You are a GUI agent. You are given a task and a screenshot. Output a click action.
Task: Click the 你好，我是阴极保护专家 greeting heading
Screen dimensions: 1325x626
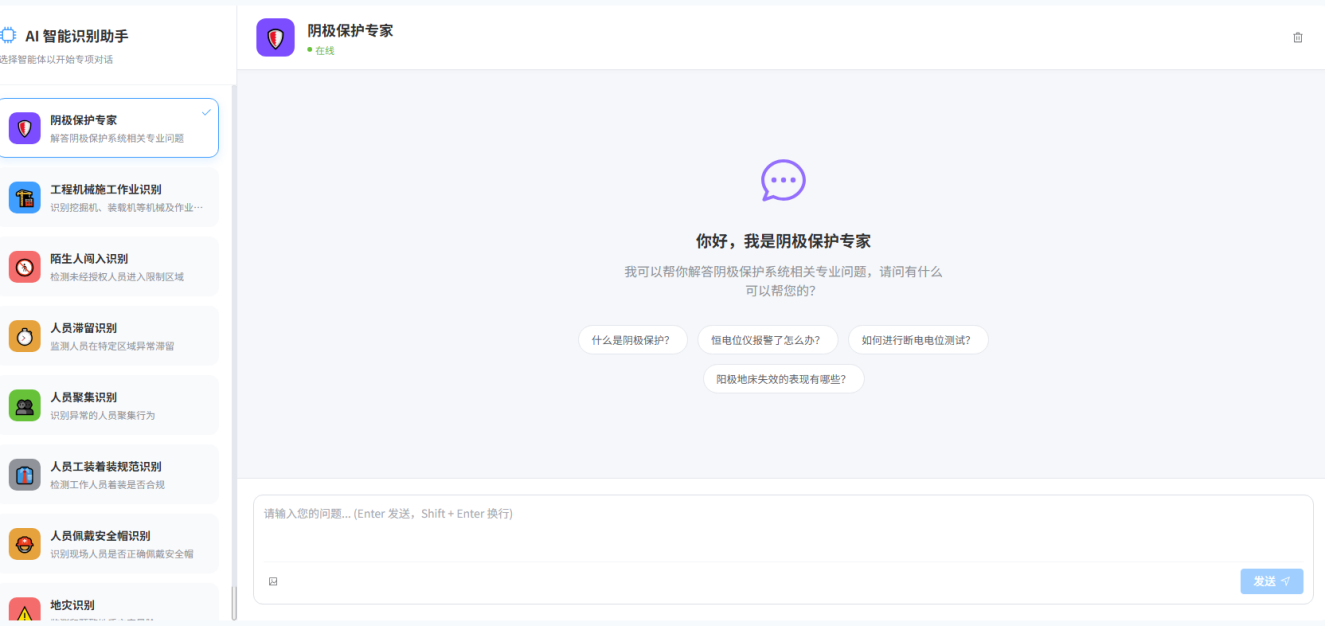(783, 241)
